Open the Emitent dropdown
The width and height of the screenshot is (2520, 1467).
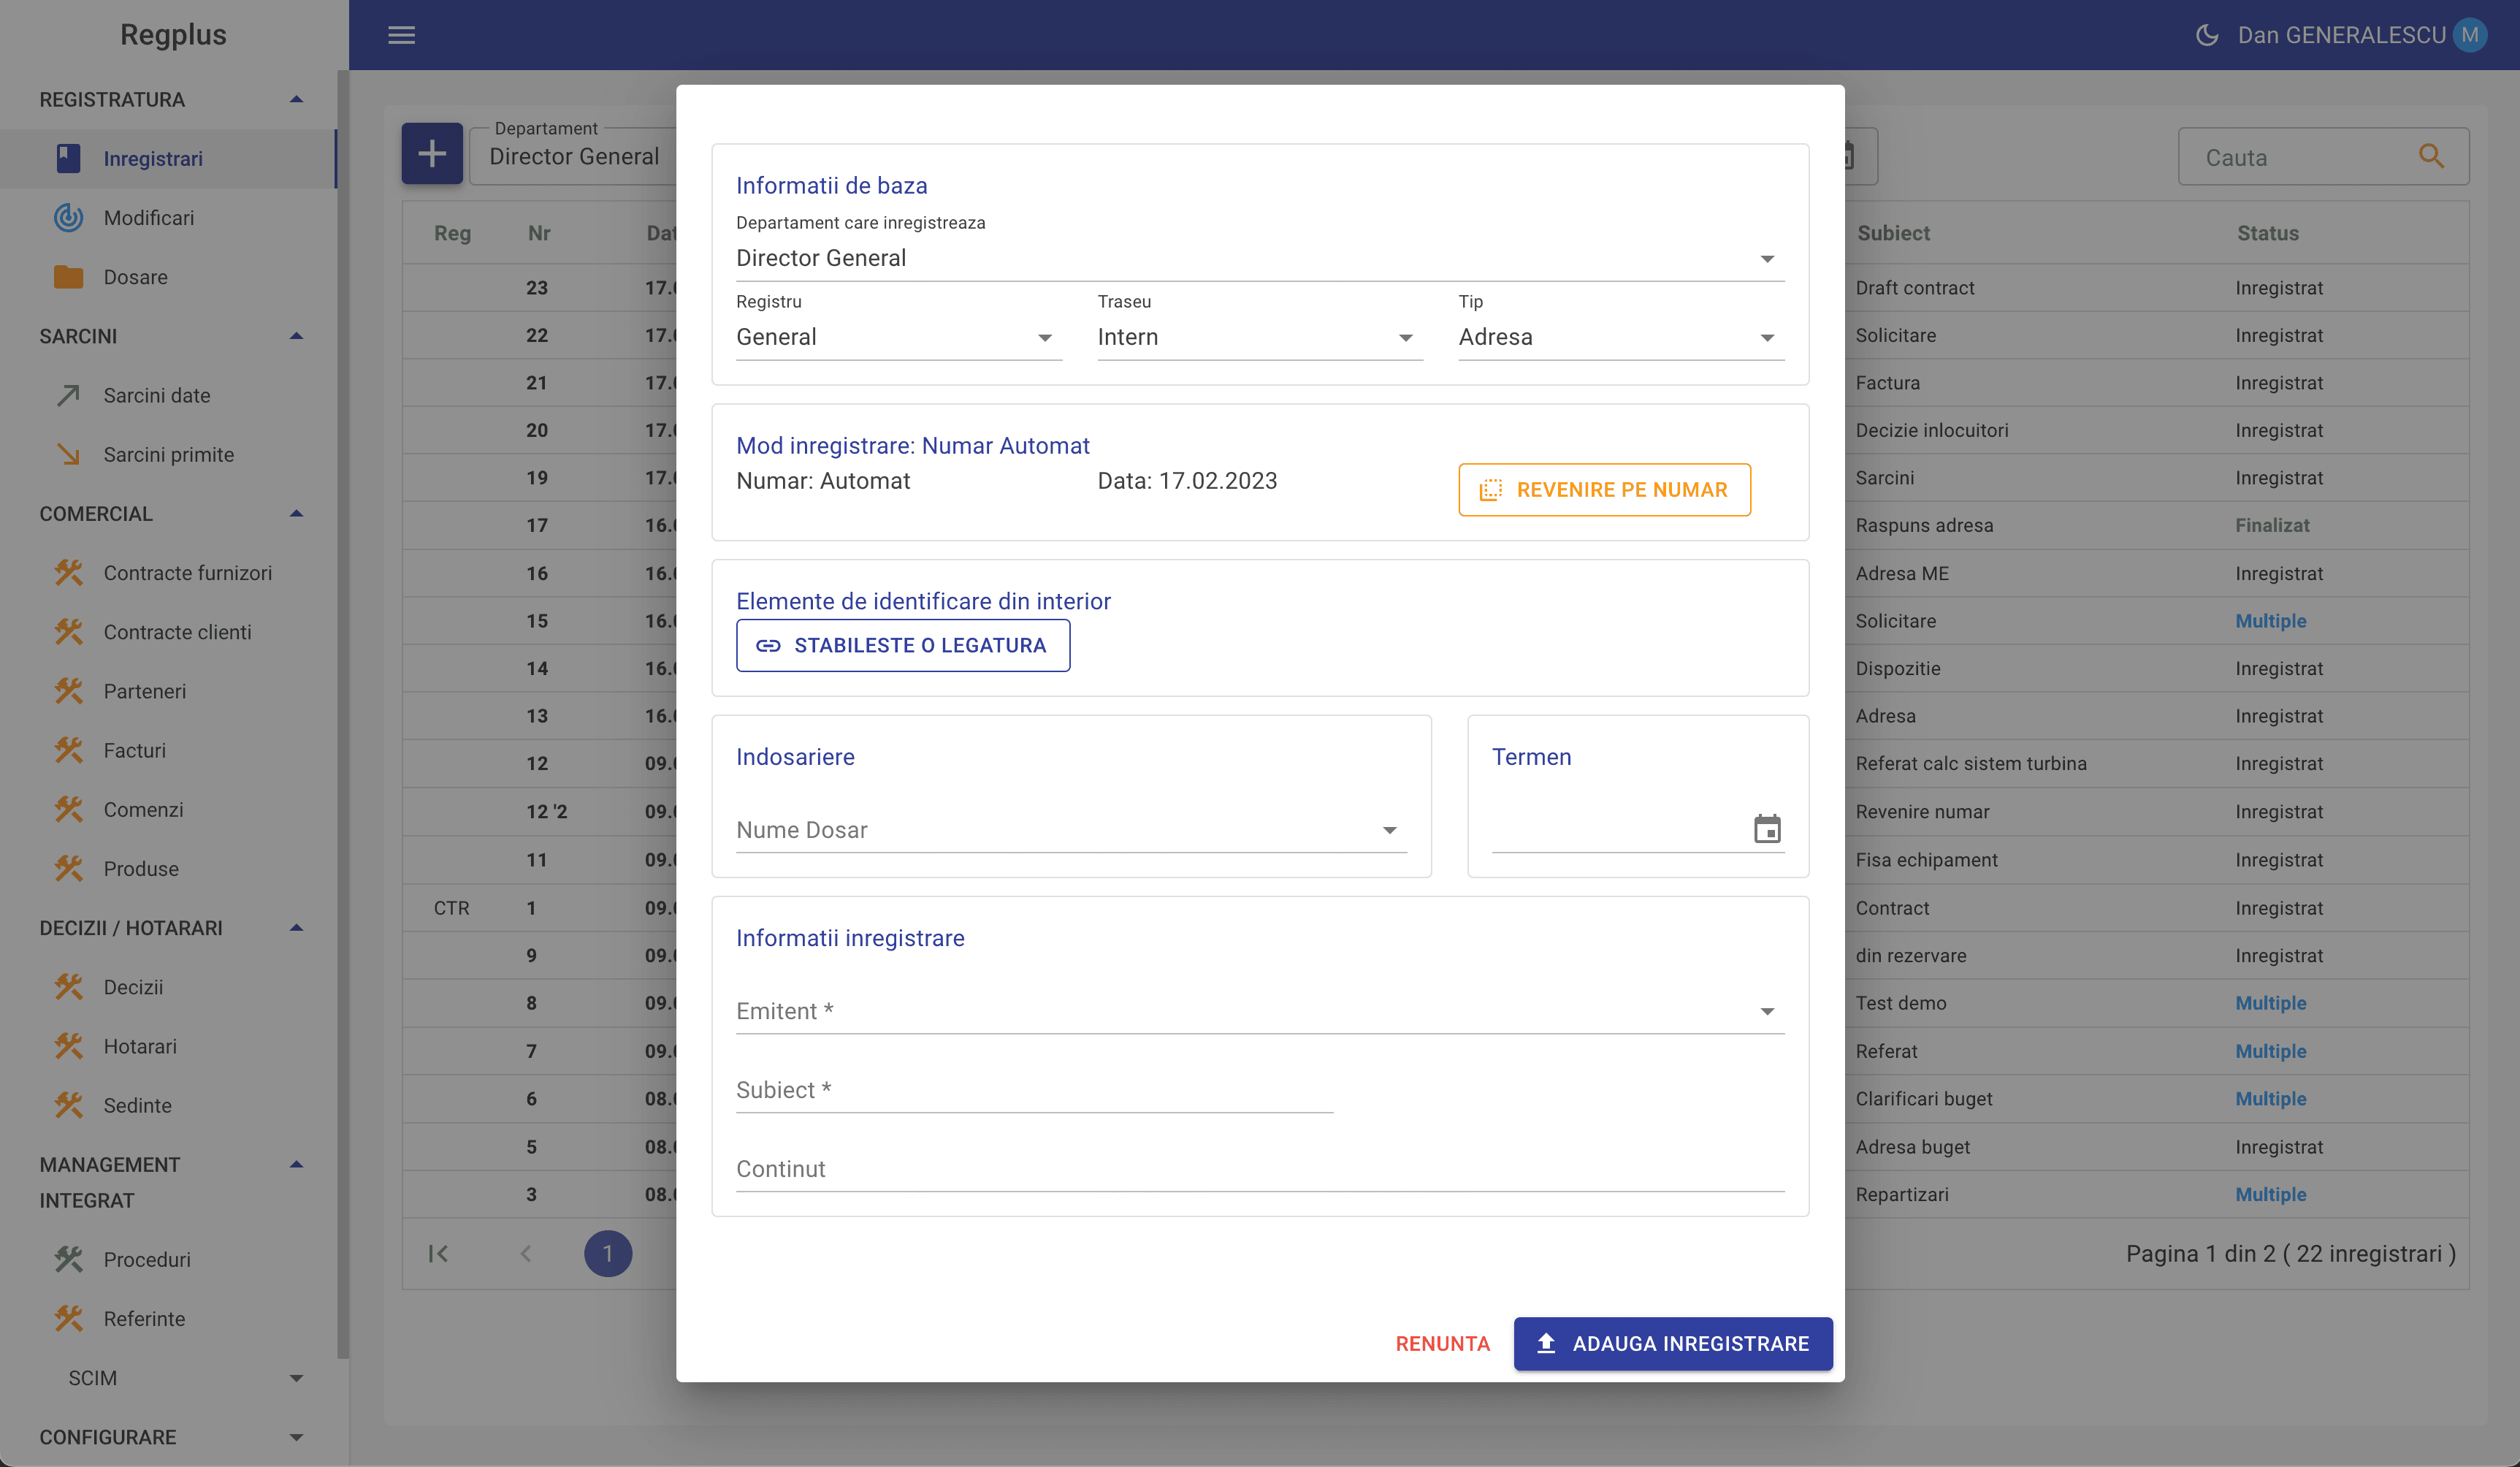click(1259, 1011)
